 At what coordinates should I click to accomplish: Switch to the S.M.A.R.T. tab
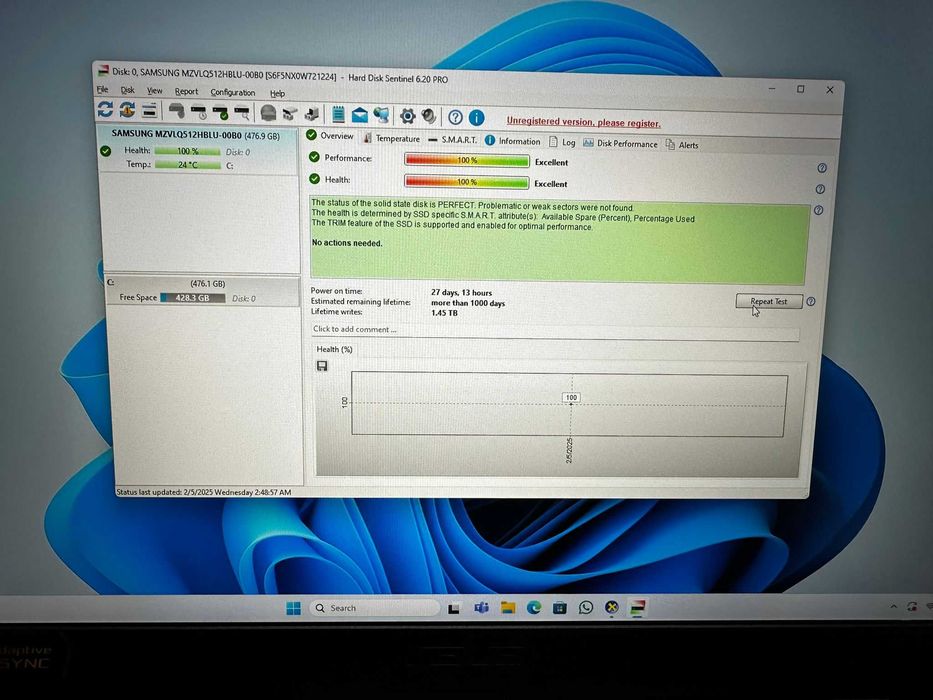click(x=453, y=139)
